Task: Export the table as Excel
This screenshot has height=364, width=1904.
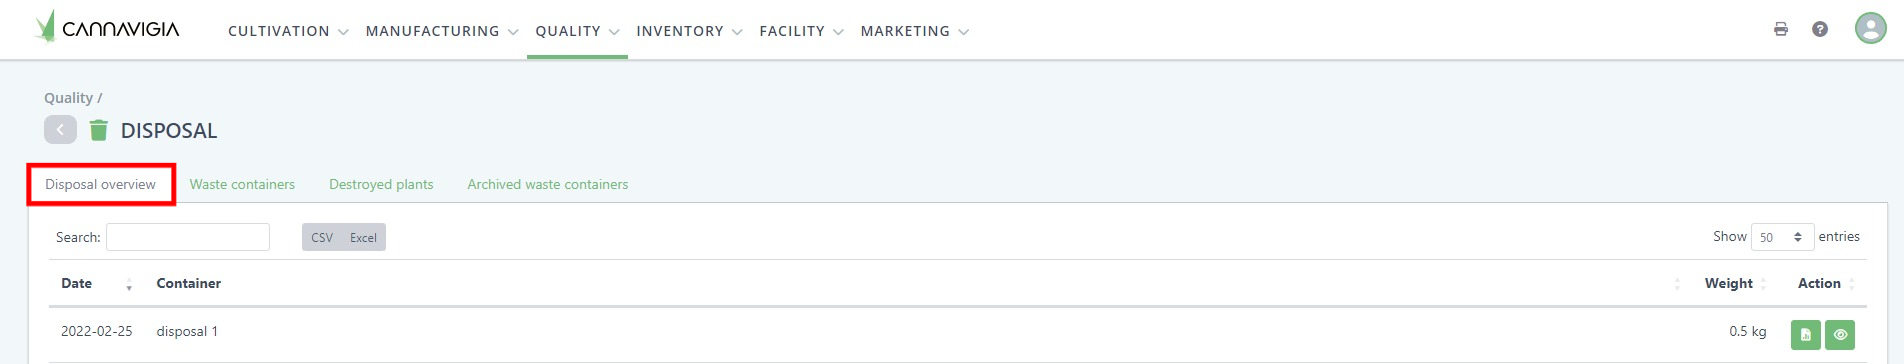Action: tap(363, 237)
